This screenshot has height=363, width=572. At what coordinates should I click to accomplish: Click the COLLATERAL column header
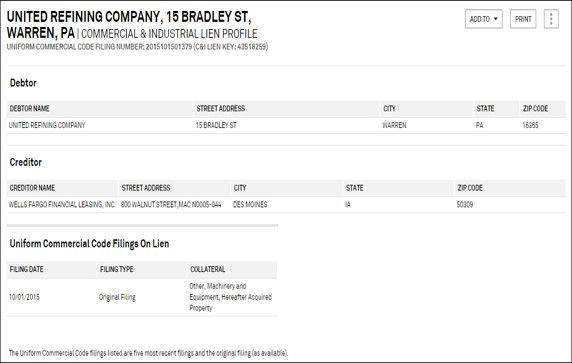point(208,269)
